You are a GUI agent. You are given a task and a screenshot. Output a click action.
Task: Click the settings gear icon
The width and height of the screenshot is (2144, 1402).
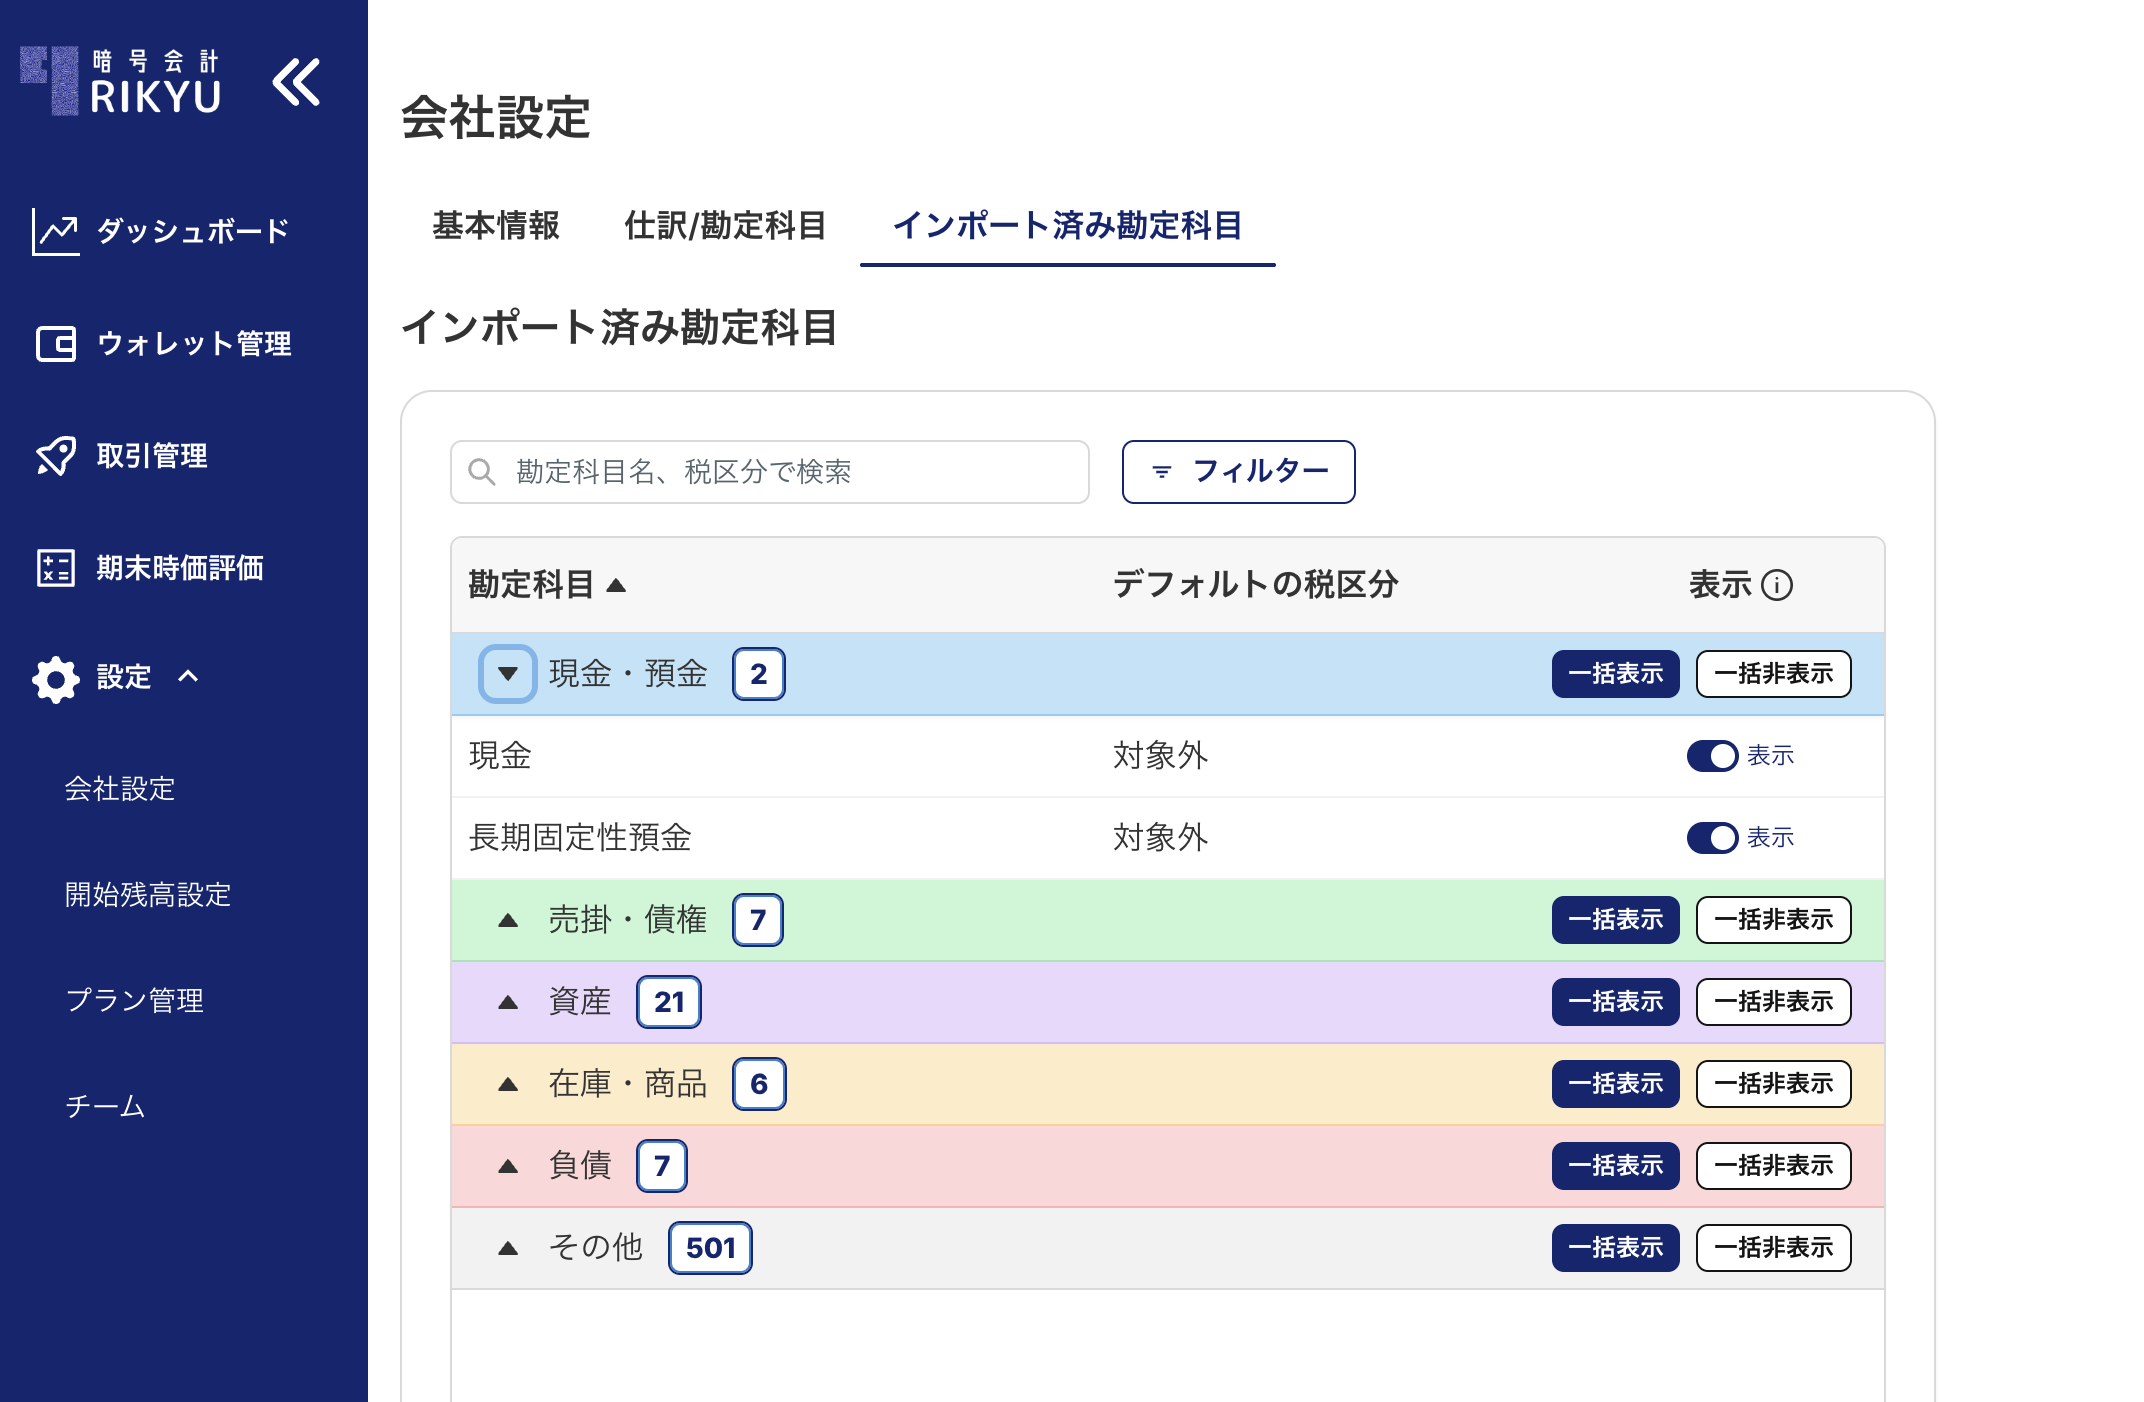(x=55, y=679)
